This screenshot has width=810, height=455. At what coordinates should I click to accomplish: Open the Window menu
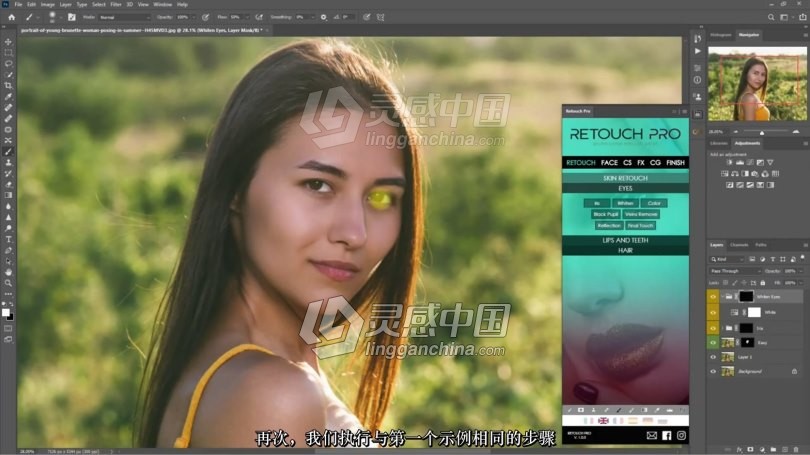(162, 4)
